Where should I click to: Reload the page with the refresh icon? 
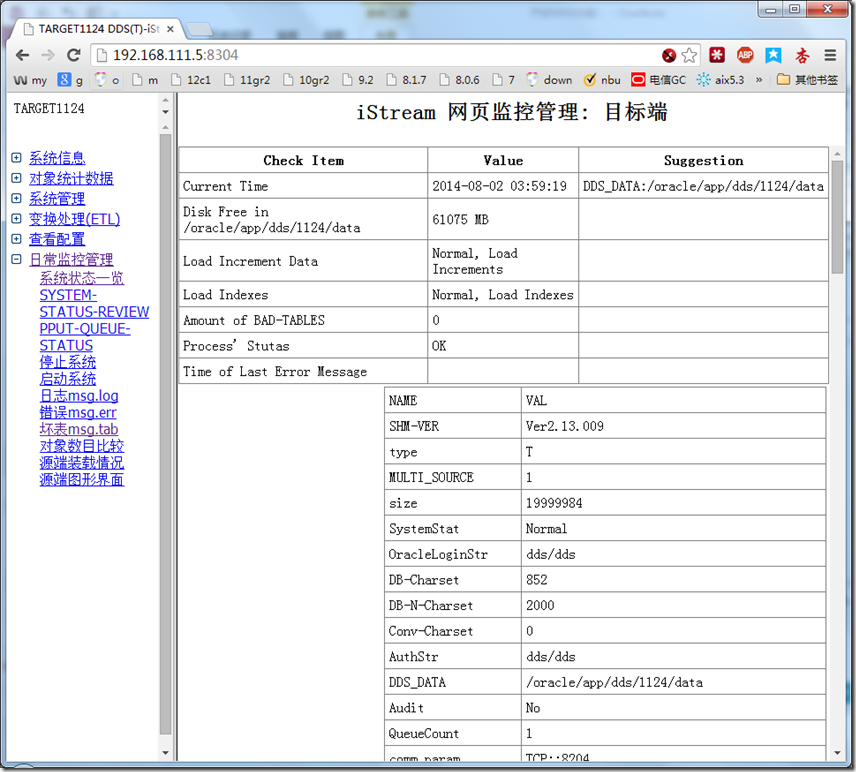tap(74, 55)
